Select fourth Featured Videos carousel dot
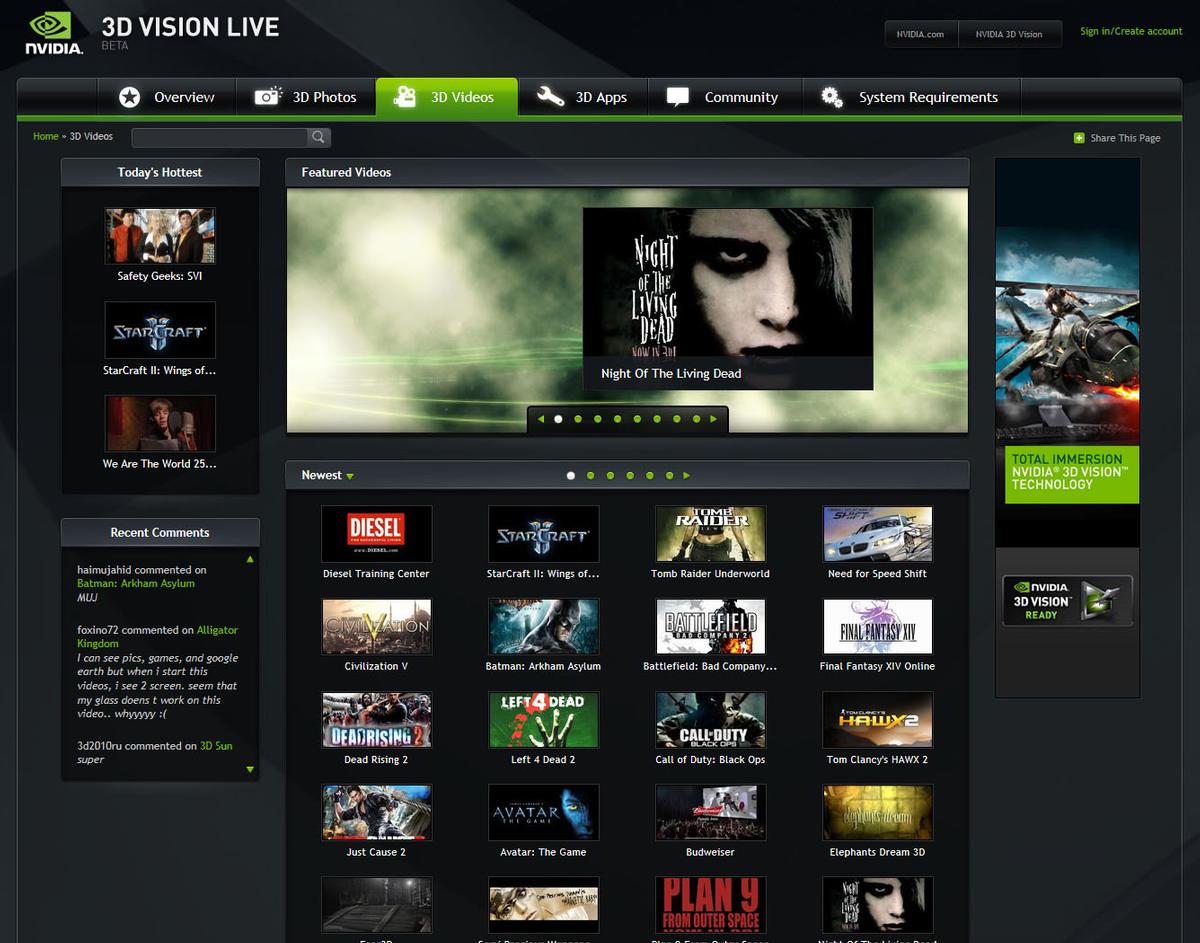 [x=617, y=419]
